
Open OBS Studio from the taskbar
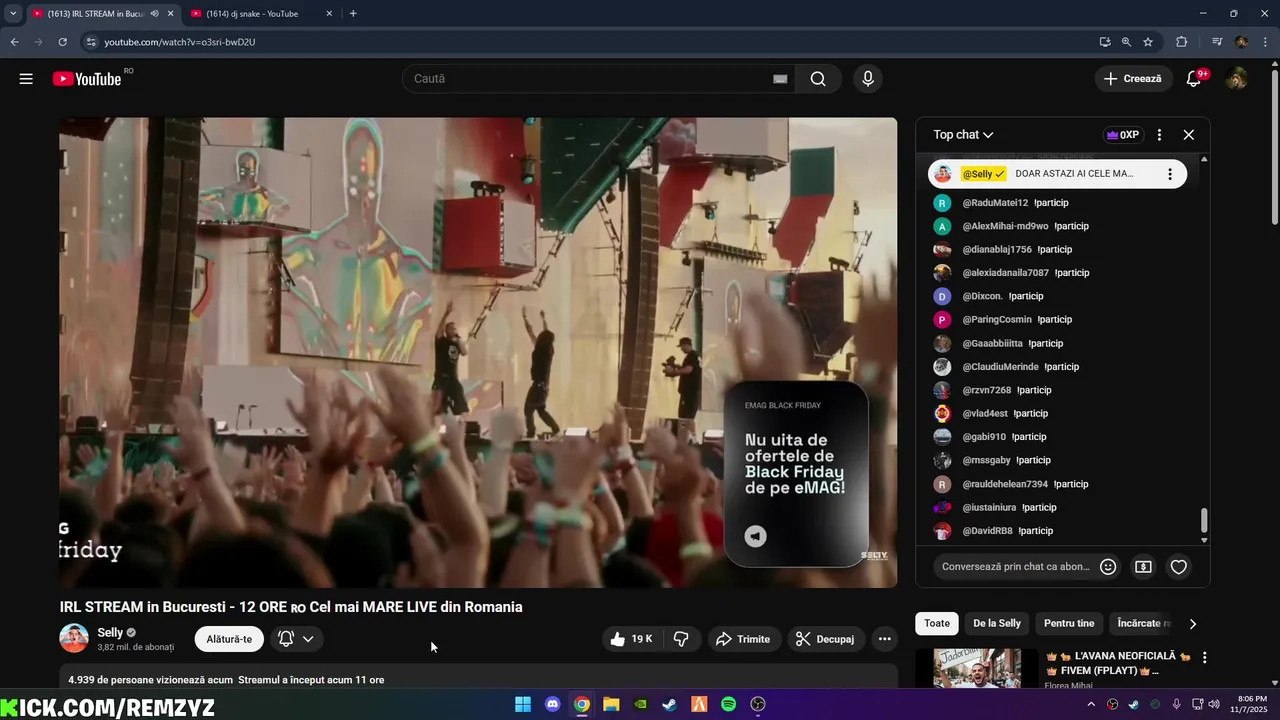pyautogui.click(x=758, y=704)
